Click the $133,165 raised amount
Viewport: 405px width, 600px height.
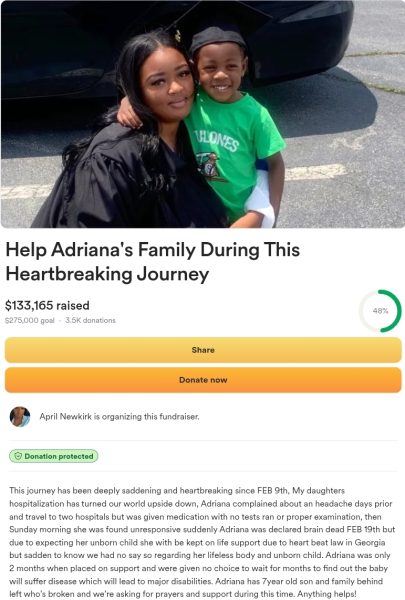[x=47, y=305]
